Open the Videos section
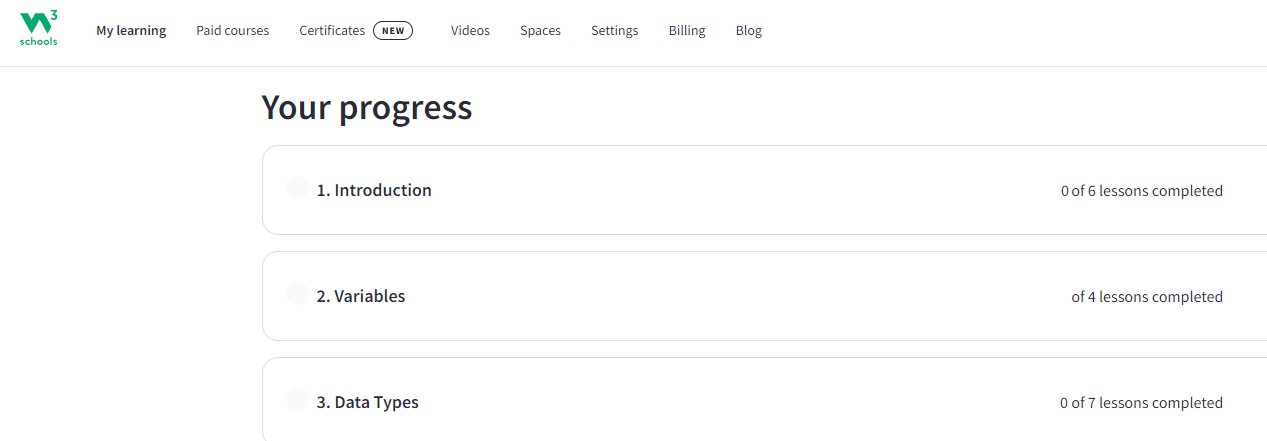This screenshot has width=1267, height=441. (470, 31)
